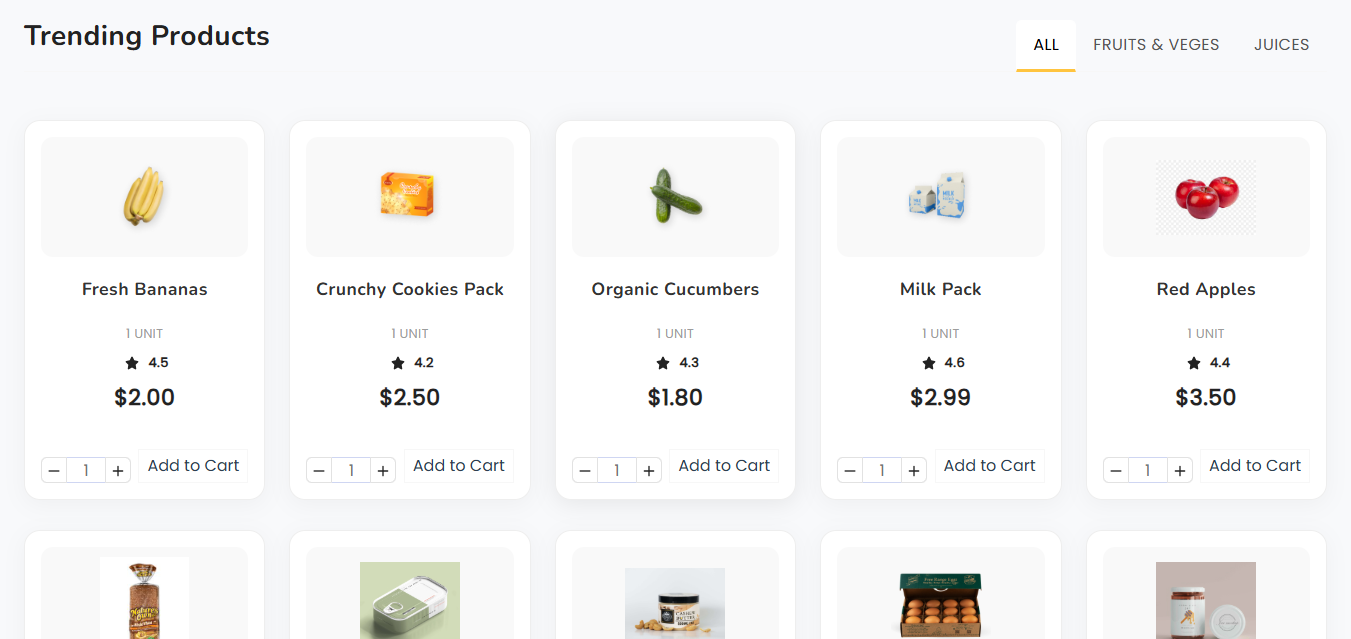View the Fresh Bananas product image
The image size is (1351, 639).
[144, 197]
